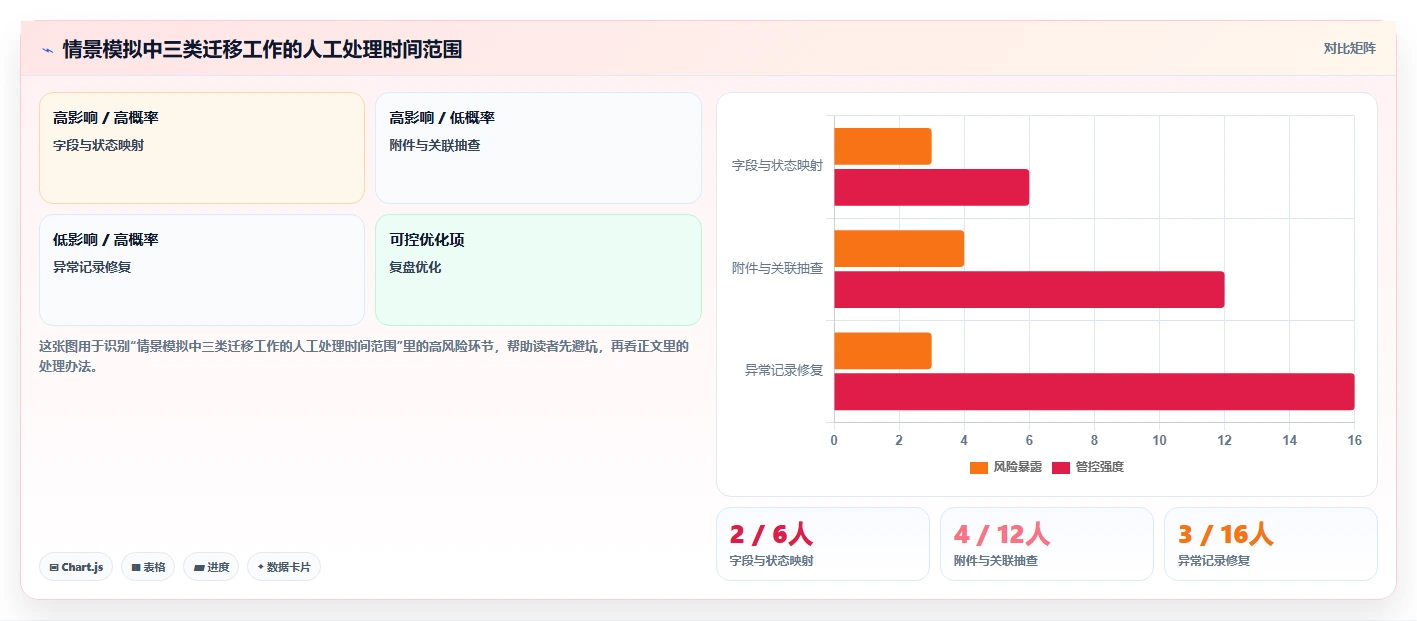Click the orange bar for 字段与状态映射

[x=883, y=146]
